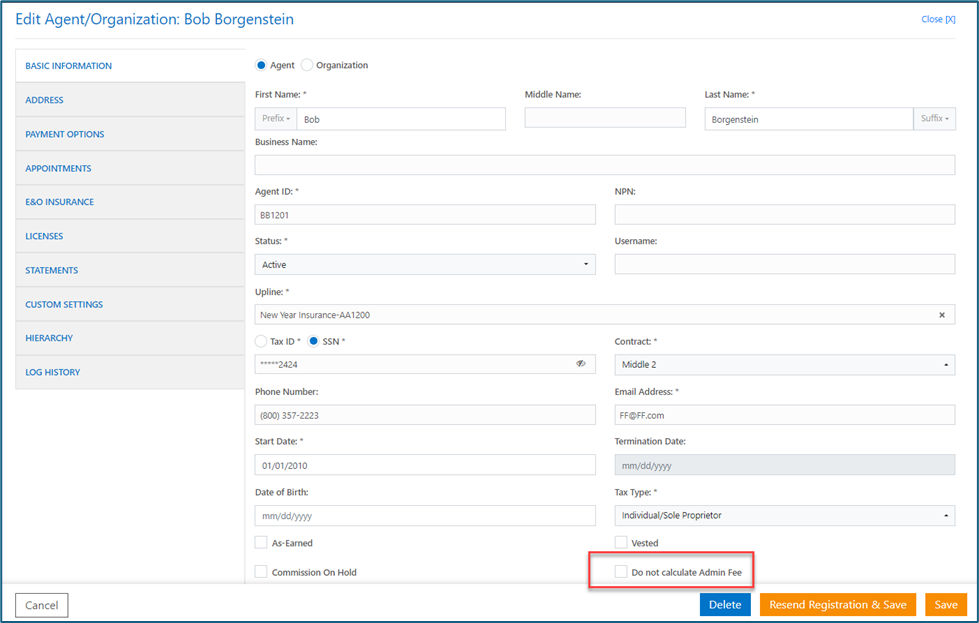Choose the SSN radio option
The image size is (979, 623).
(313, 341)
